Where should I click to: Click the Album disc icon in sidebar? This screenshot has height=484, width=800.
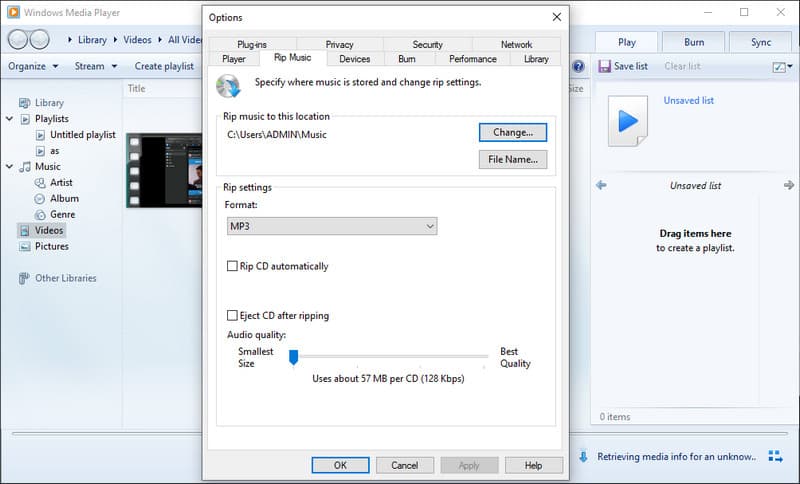tap(40, 199)
